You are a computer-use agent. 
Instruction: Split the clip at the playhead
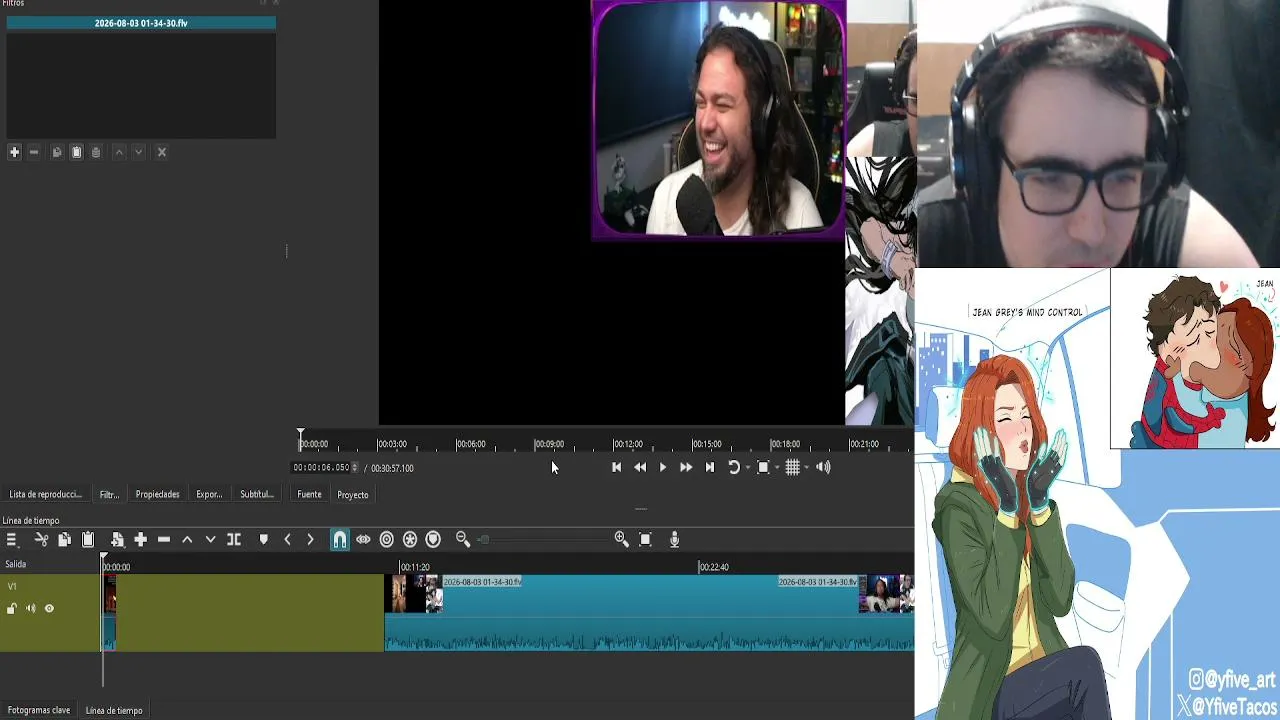234,540
